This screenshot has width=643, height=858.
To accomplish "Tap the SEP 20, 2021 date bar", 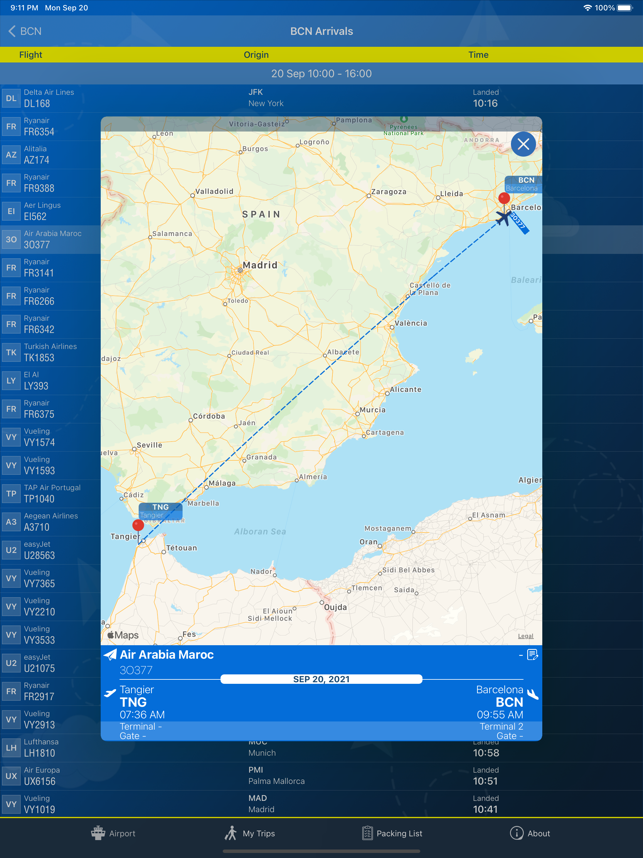I will [321, 679].
